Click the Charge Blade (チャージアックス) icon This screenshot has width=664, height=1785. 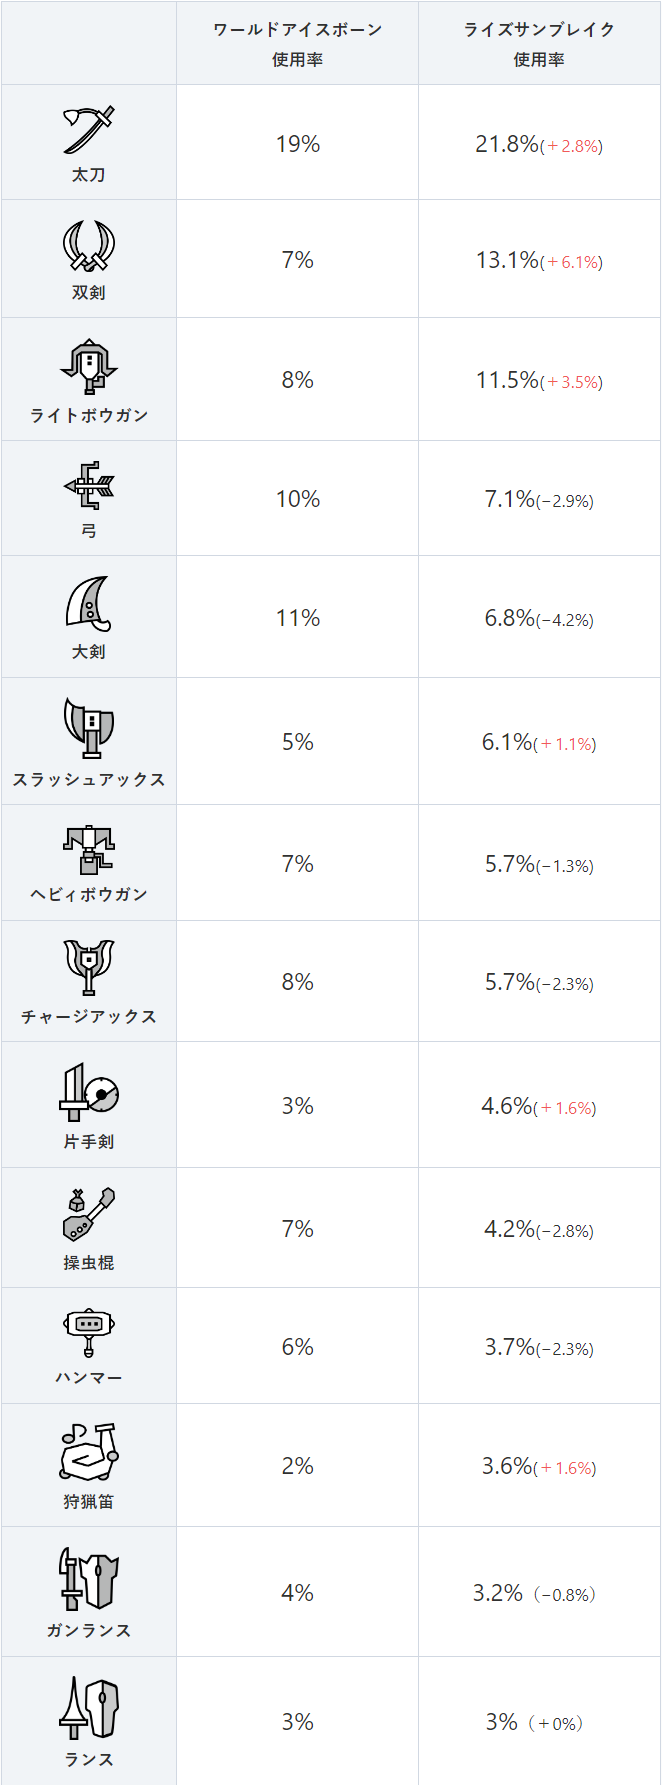click(89, 968)
